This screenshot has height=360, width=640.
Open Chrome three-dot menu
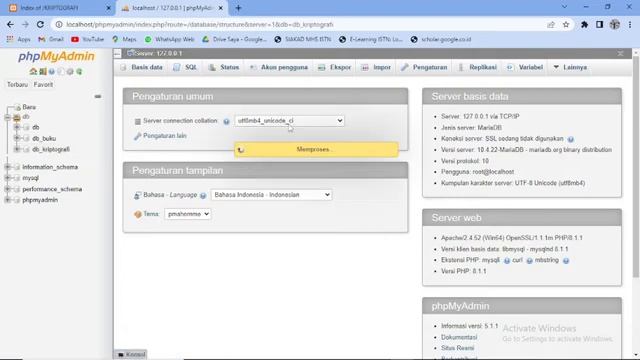tap(630, 24)
